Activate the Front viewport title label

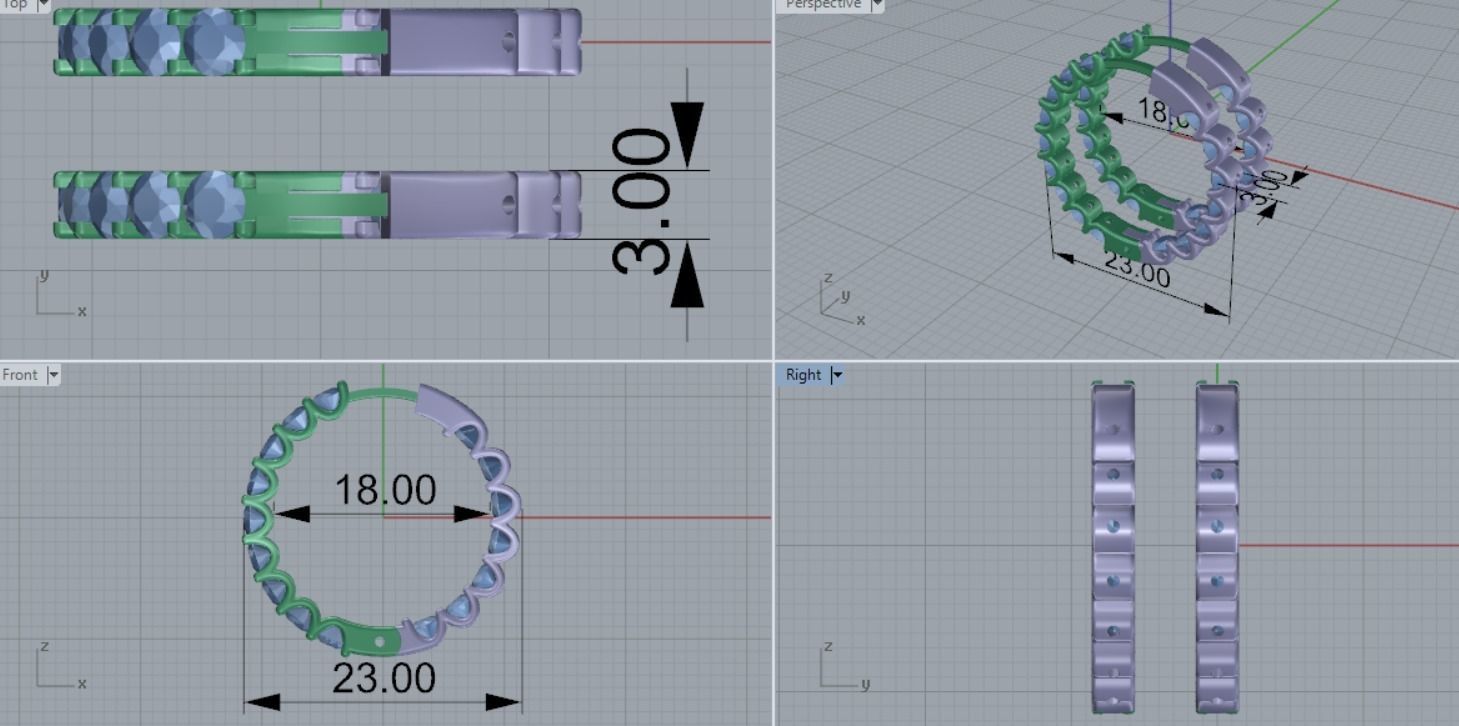[x=20, y=375]
